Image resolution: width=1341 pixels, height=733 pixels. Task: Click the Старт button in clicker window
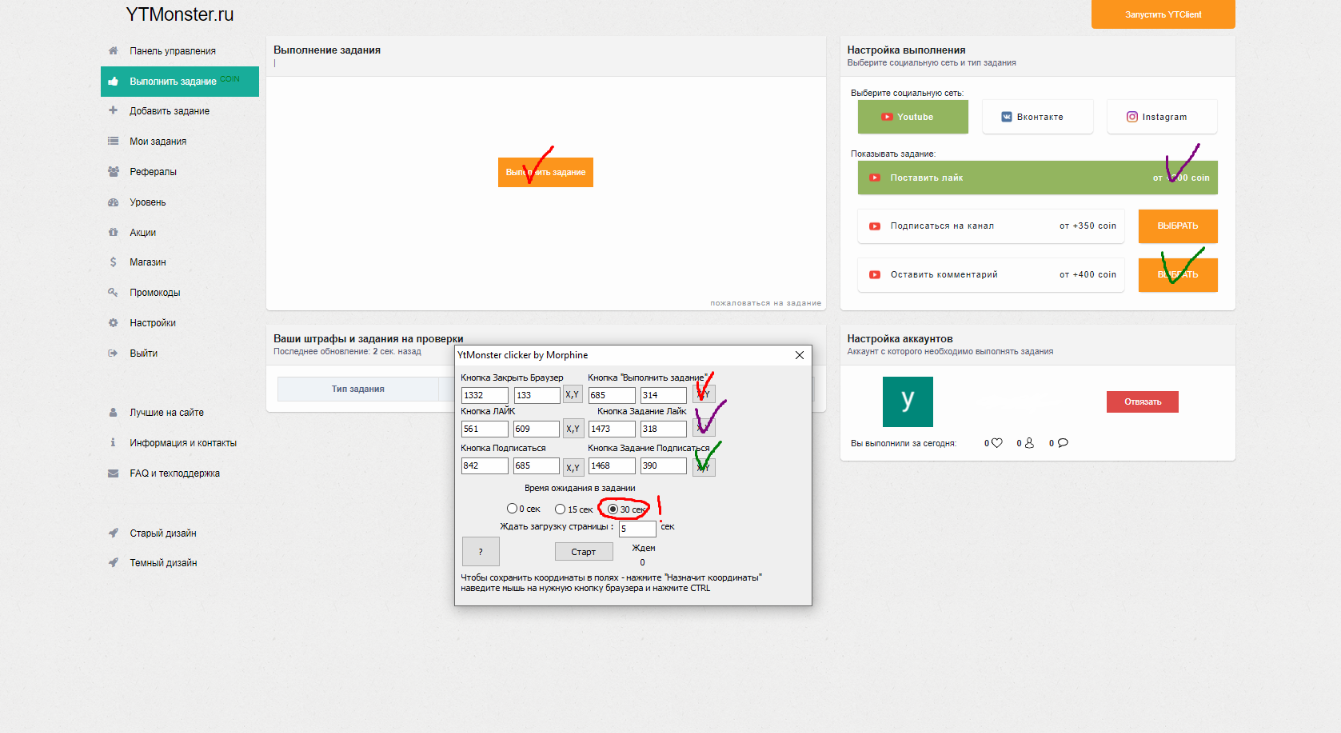(x=584, y=552)
